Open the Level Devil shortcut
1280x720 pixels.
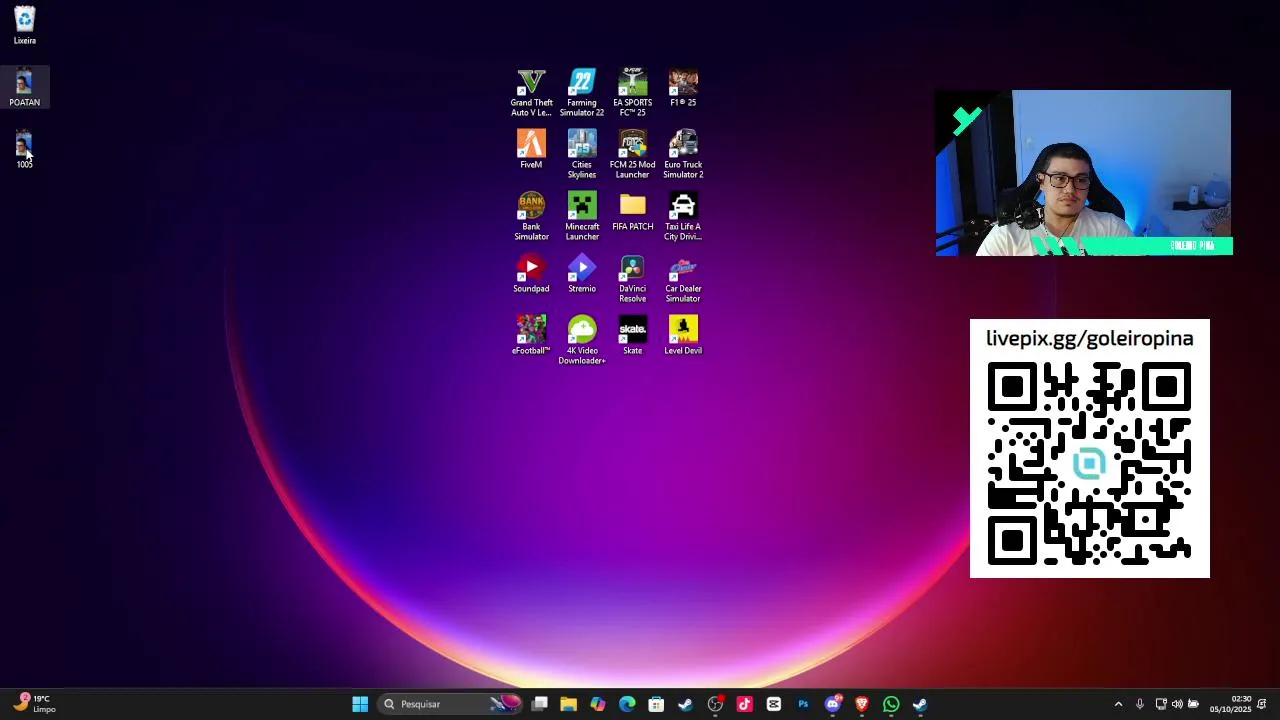click(683, 336)
